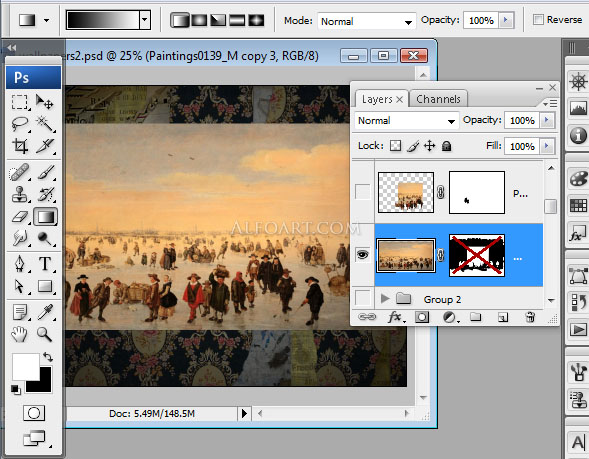
Task: Select the Clone Stamp tool
Action: pos(20,195)
